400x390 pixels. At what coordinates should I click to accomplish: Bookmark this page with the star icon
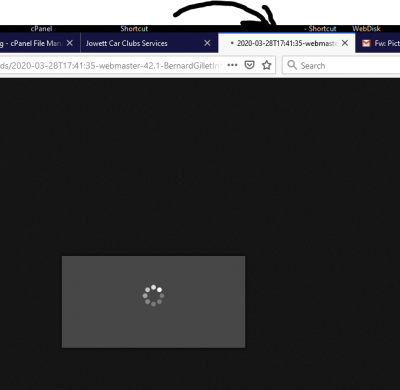click(266, 65)
